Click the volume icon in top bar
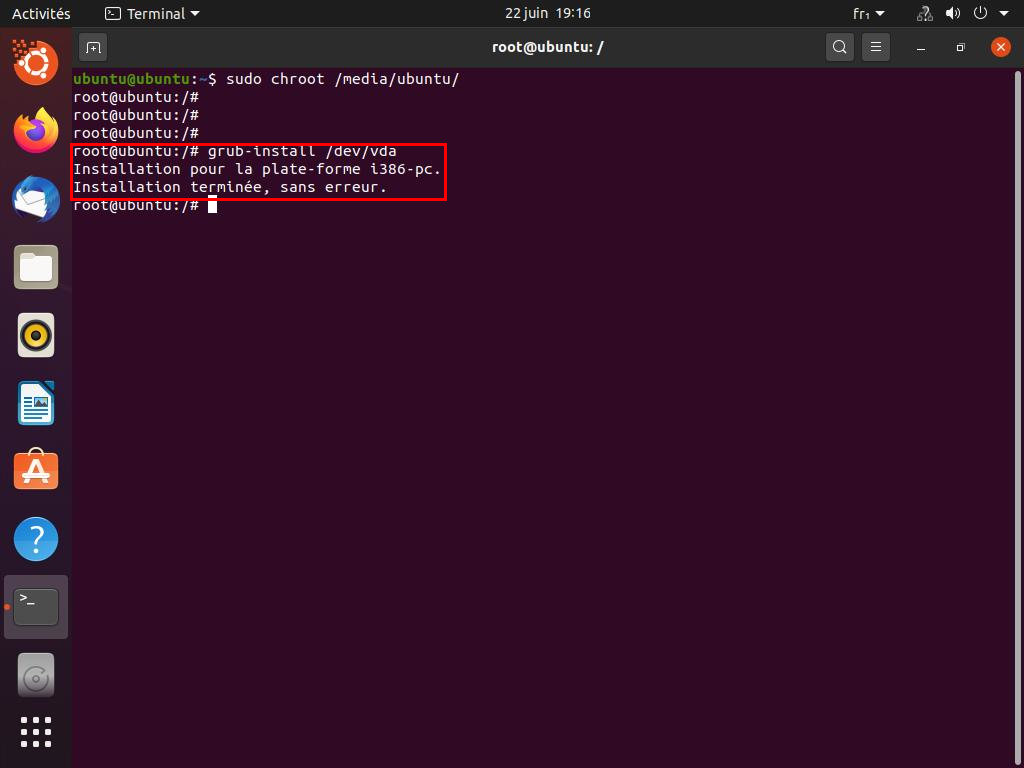The height and width of the screenshot is (768, 1024). [x=952, y=13]
